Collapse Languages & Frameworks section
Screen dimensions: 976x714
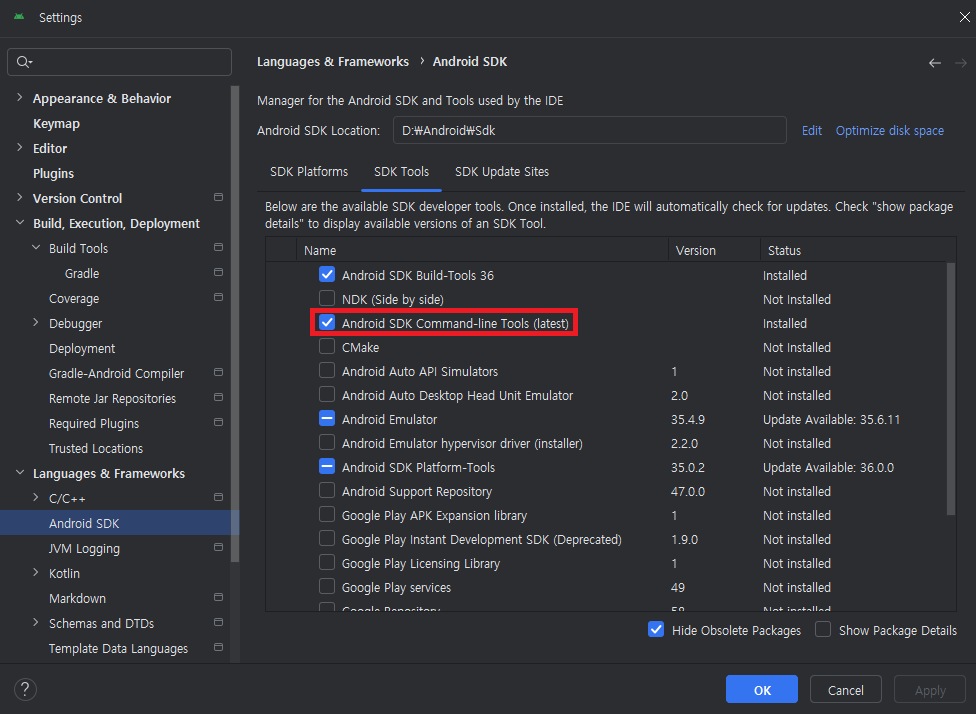coord(19,472)
